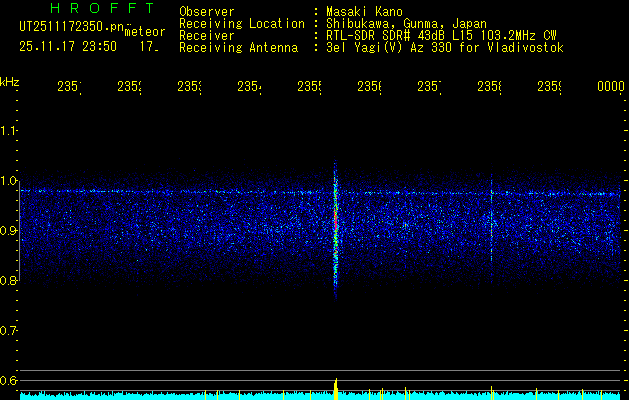Click the 0.6 frequency axis label
The image size is (629, 400).
coord(8,380)
